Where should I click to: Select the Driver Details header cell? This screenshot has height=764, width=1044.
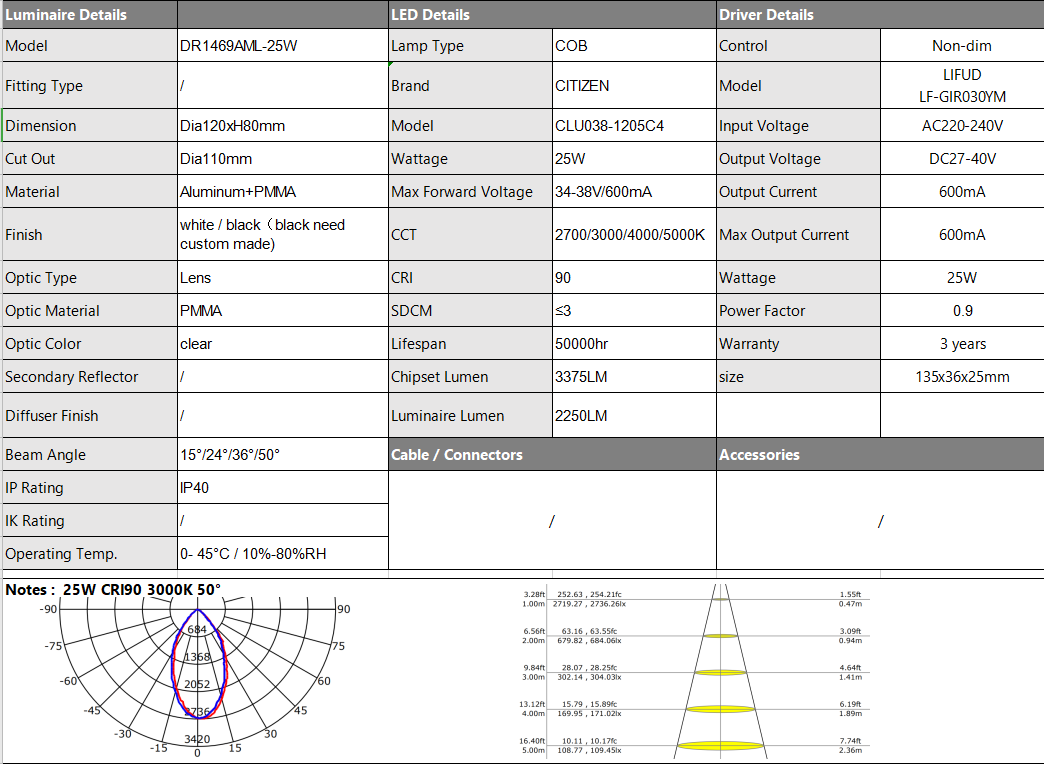click(880, 15)
